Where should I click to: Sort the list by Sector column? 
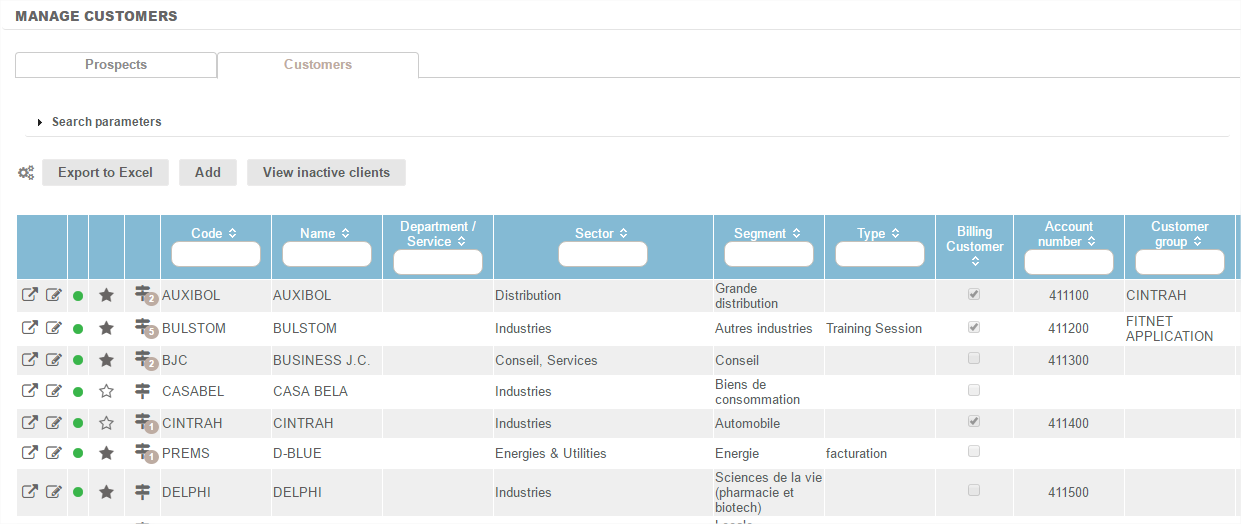(602, 233)
